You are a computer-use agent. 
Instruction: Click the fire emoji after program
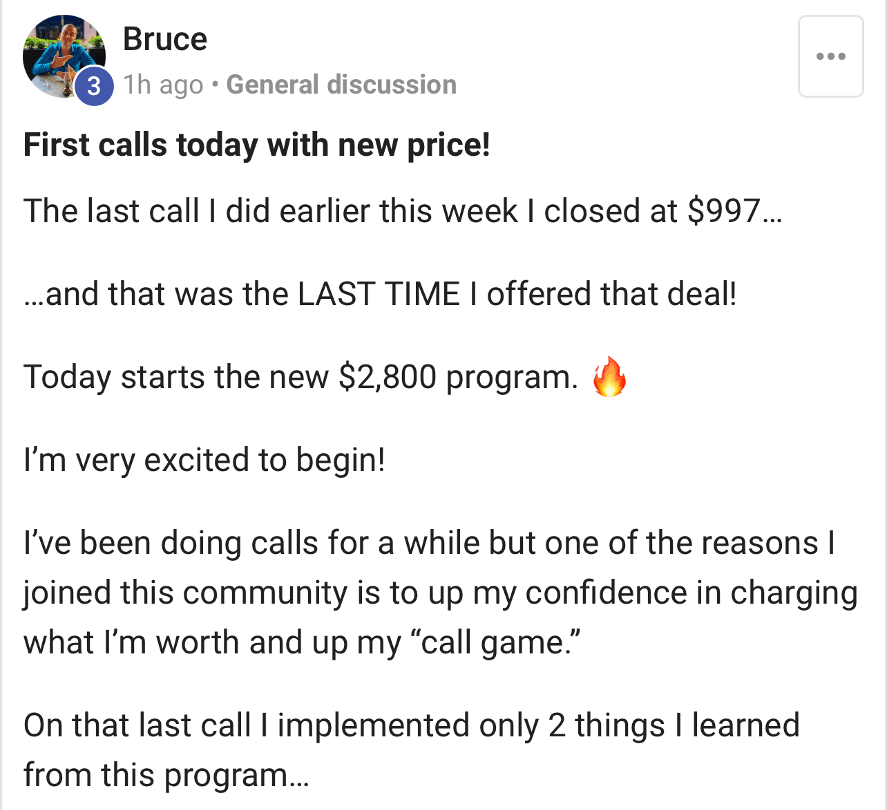609,377
